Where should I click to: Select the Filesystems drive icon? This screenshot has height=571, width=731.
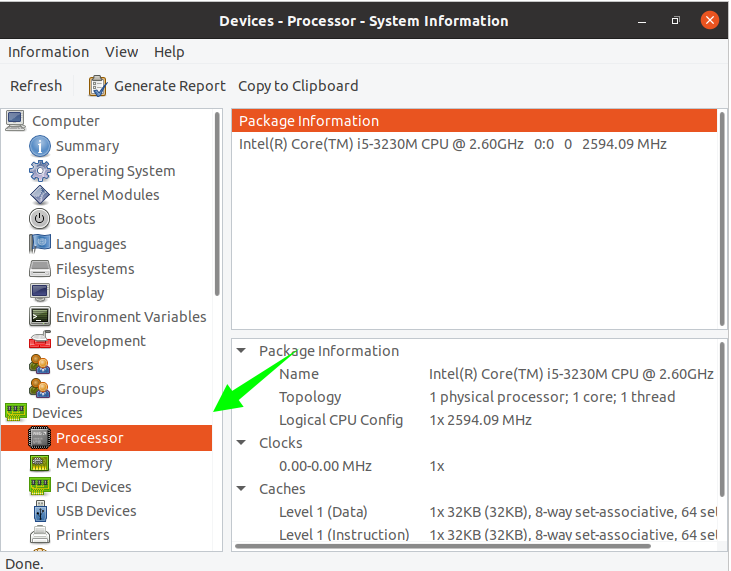(40, 269)
